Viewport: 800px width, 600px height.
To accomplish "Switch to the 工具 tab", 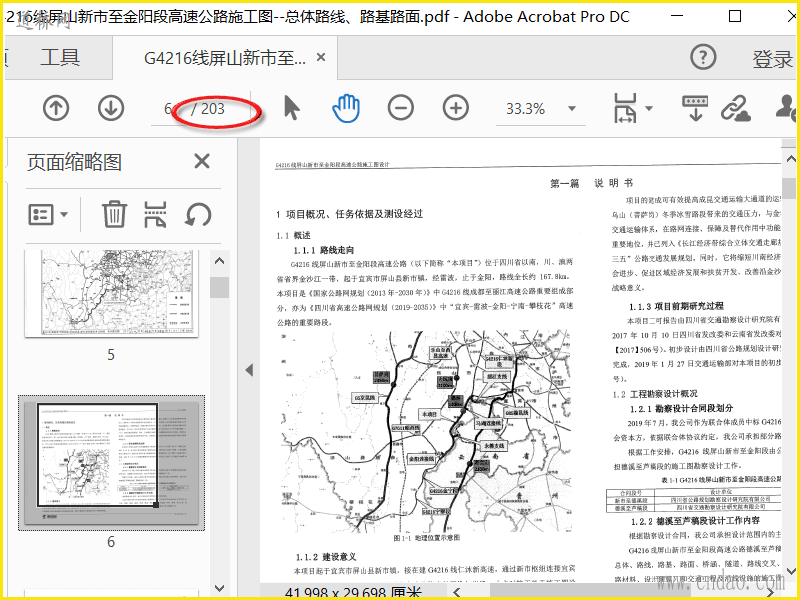I will (x=60, y=58).
